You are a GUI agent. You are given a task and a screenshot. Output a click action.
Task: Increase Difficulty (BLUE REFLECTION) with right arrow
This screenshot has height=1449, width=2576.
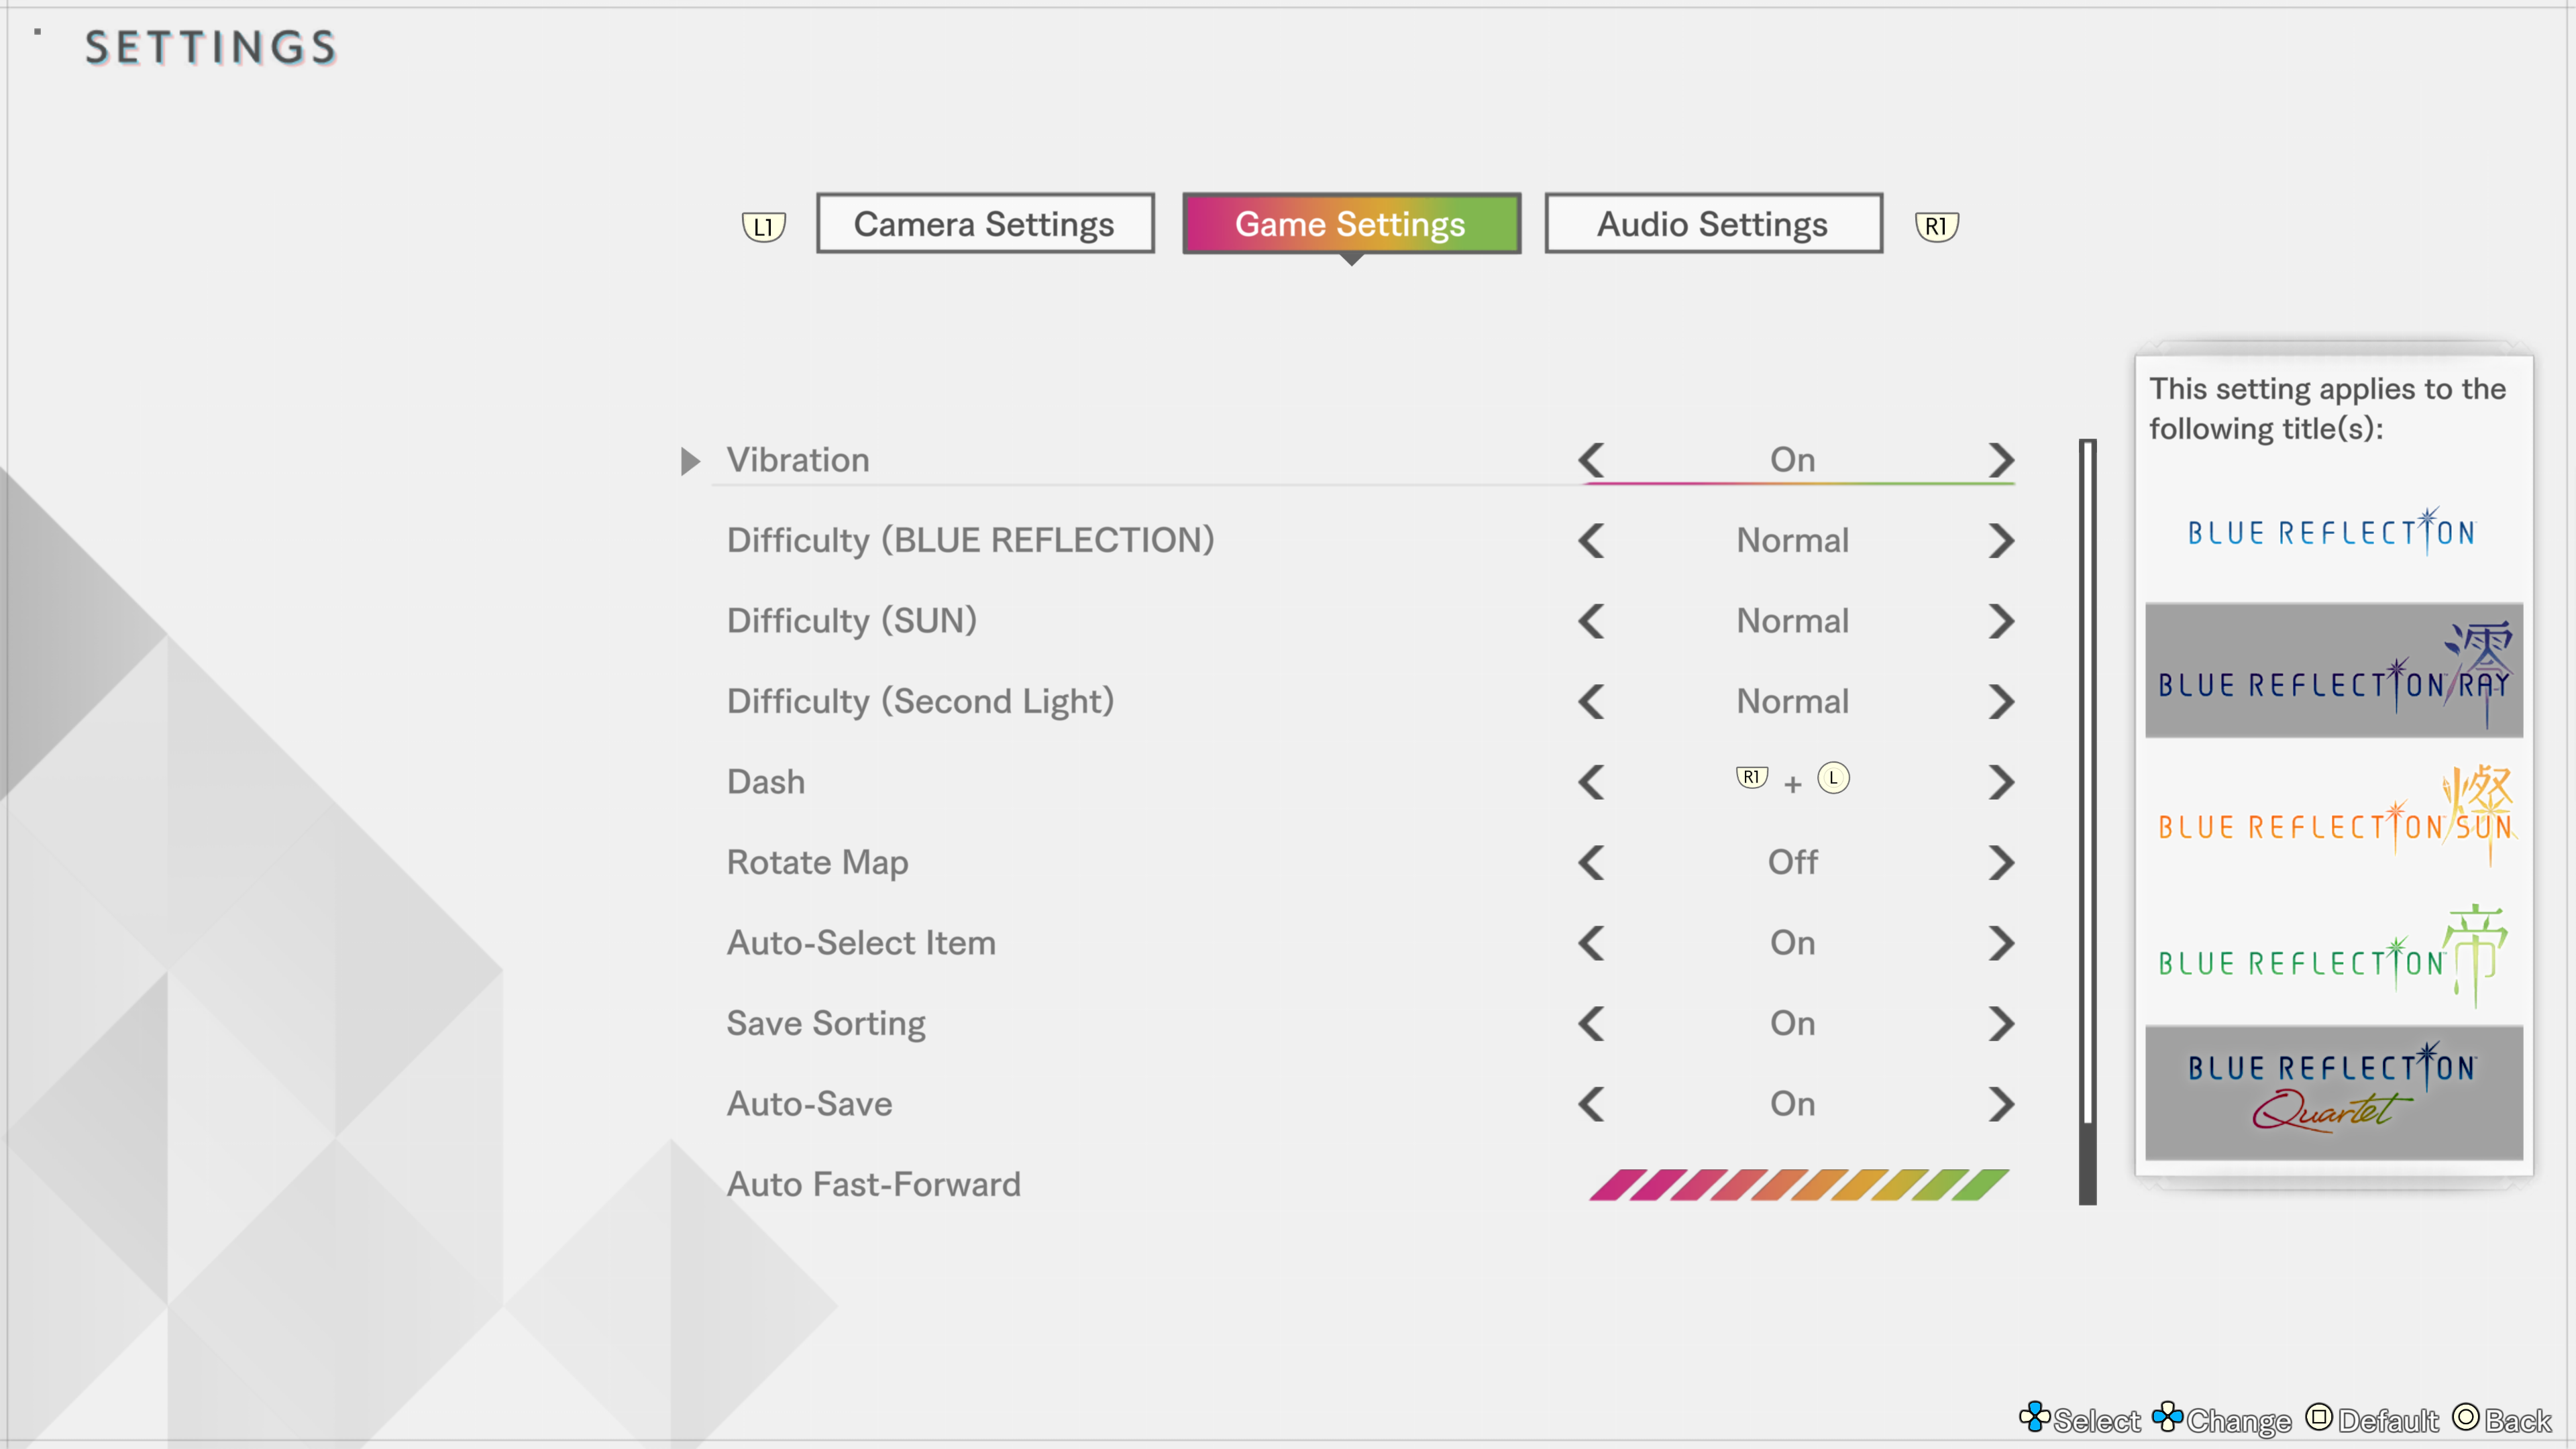coord(2001,541)
